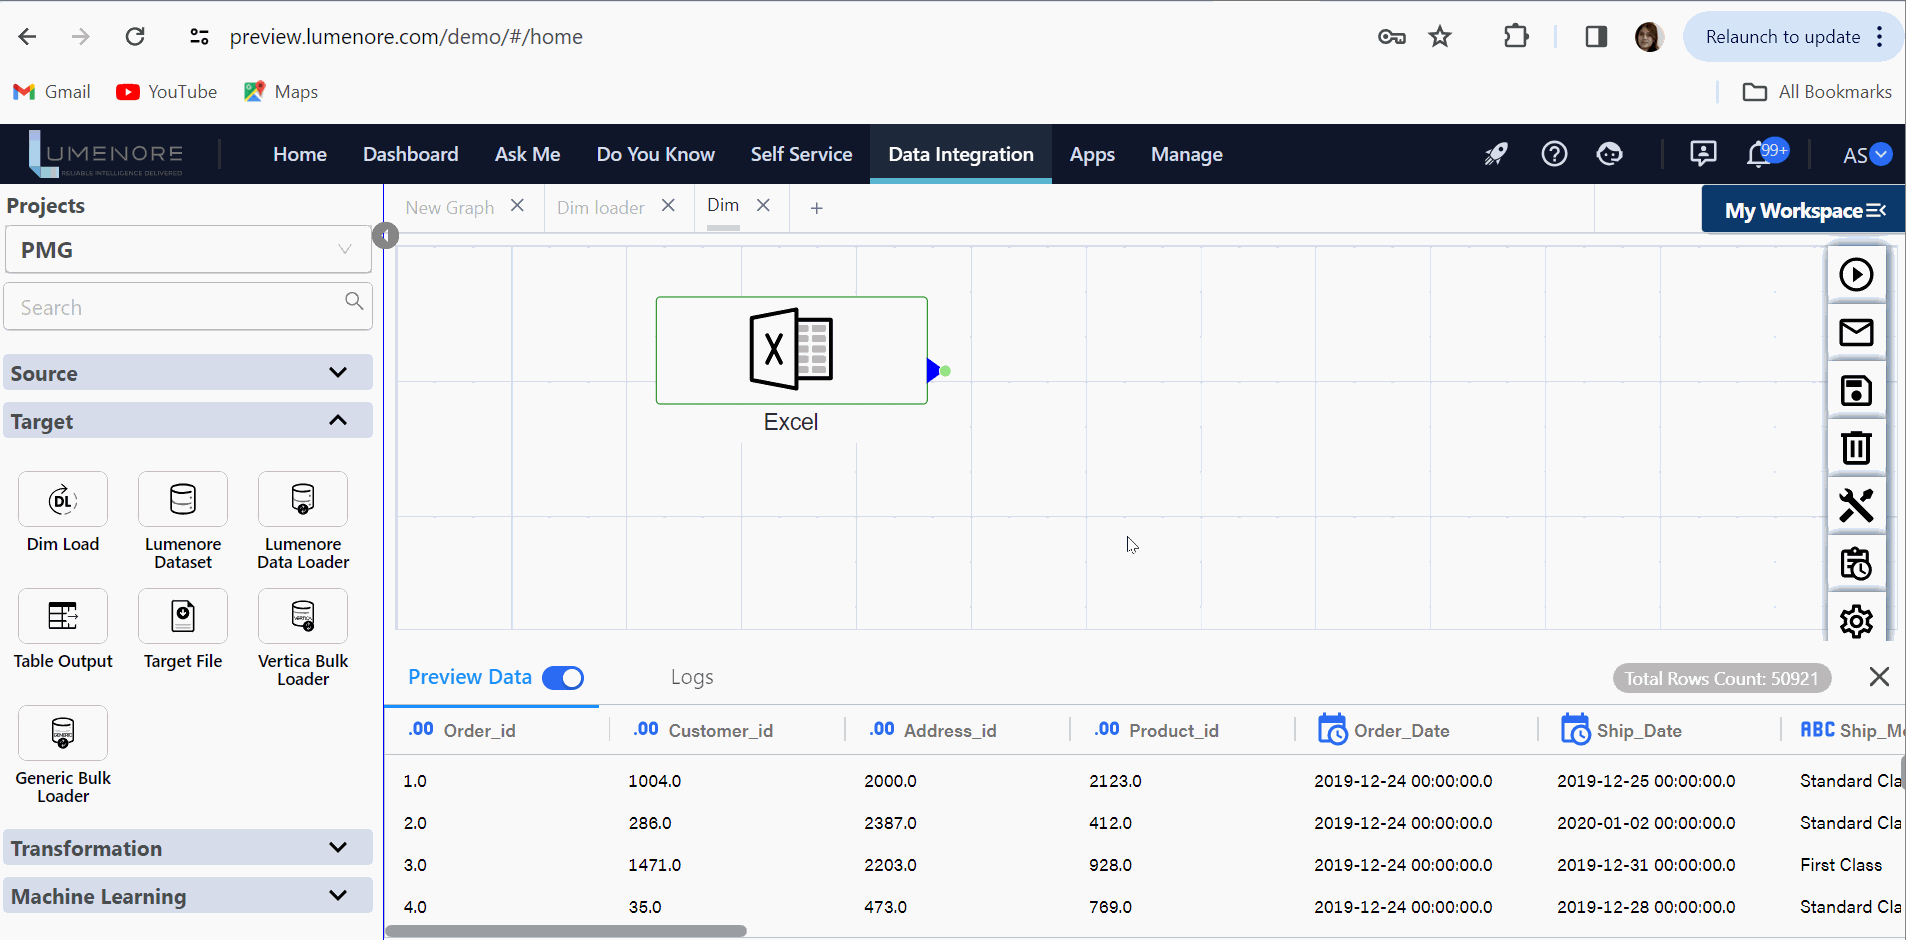1906x940 pixels.
Task: Click the save disk icon in toolbar
Action: click(1856, 391)
